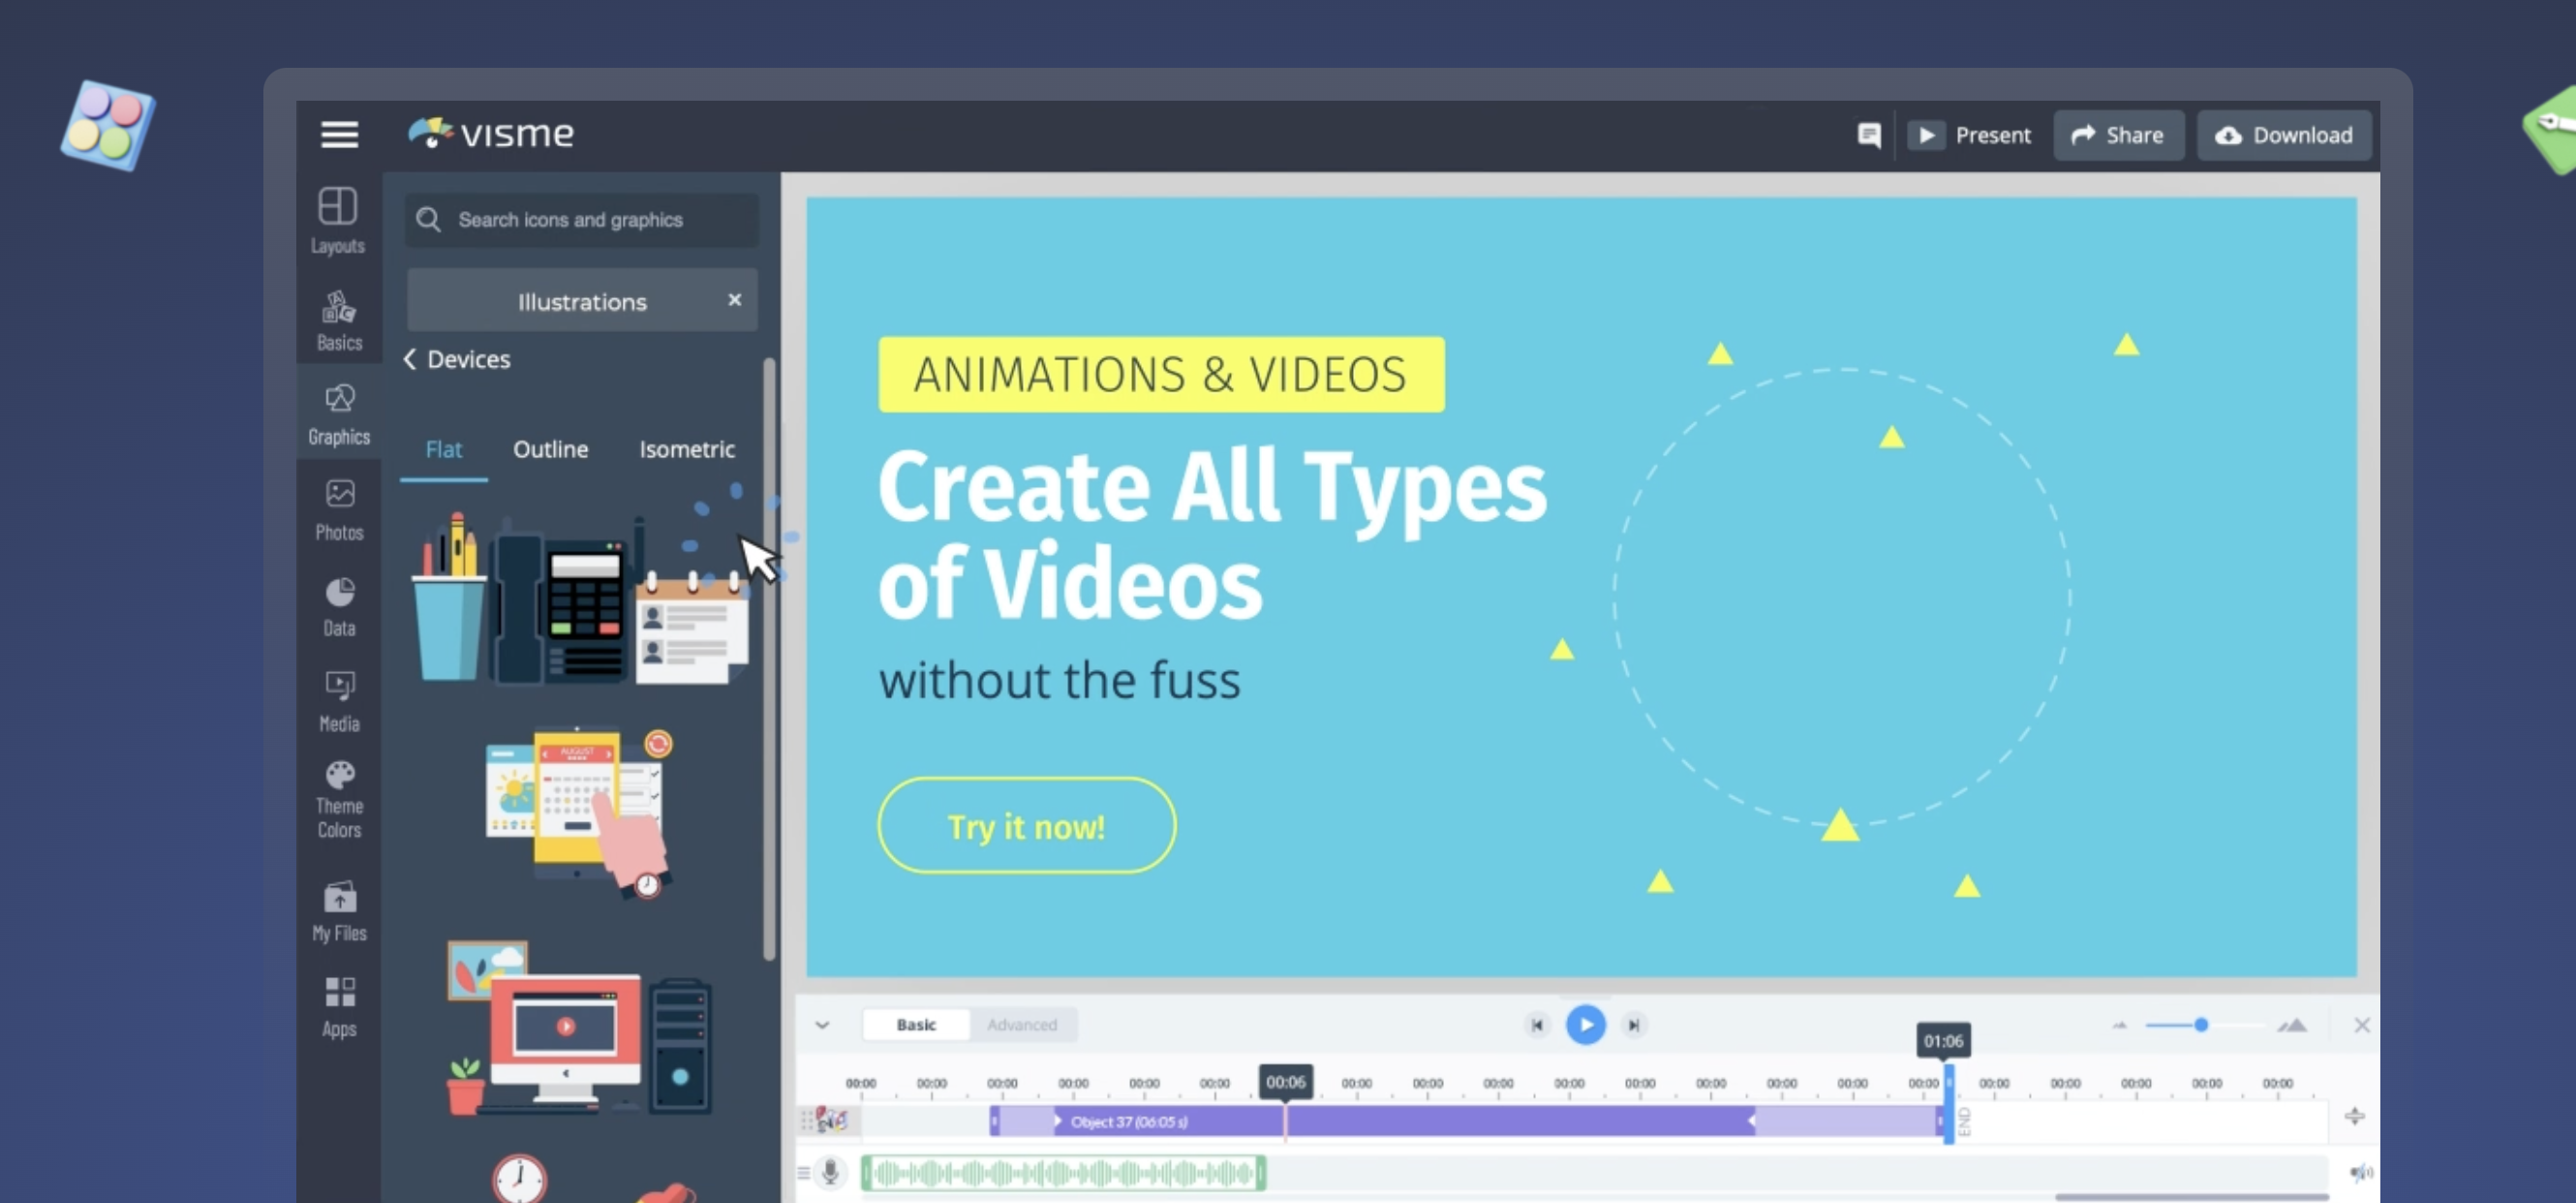Image resolution: width=2576 pixels, height=1203 pixels.
Task: Select the ANIMATIONS & VIDEOS yellow label
Action: pyautogui.click(x=1161, y=374)
